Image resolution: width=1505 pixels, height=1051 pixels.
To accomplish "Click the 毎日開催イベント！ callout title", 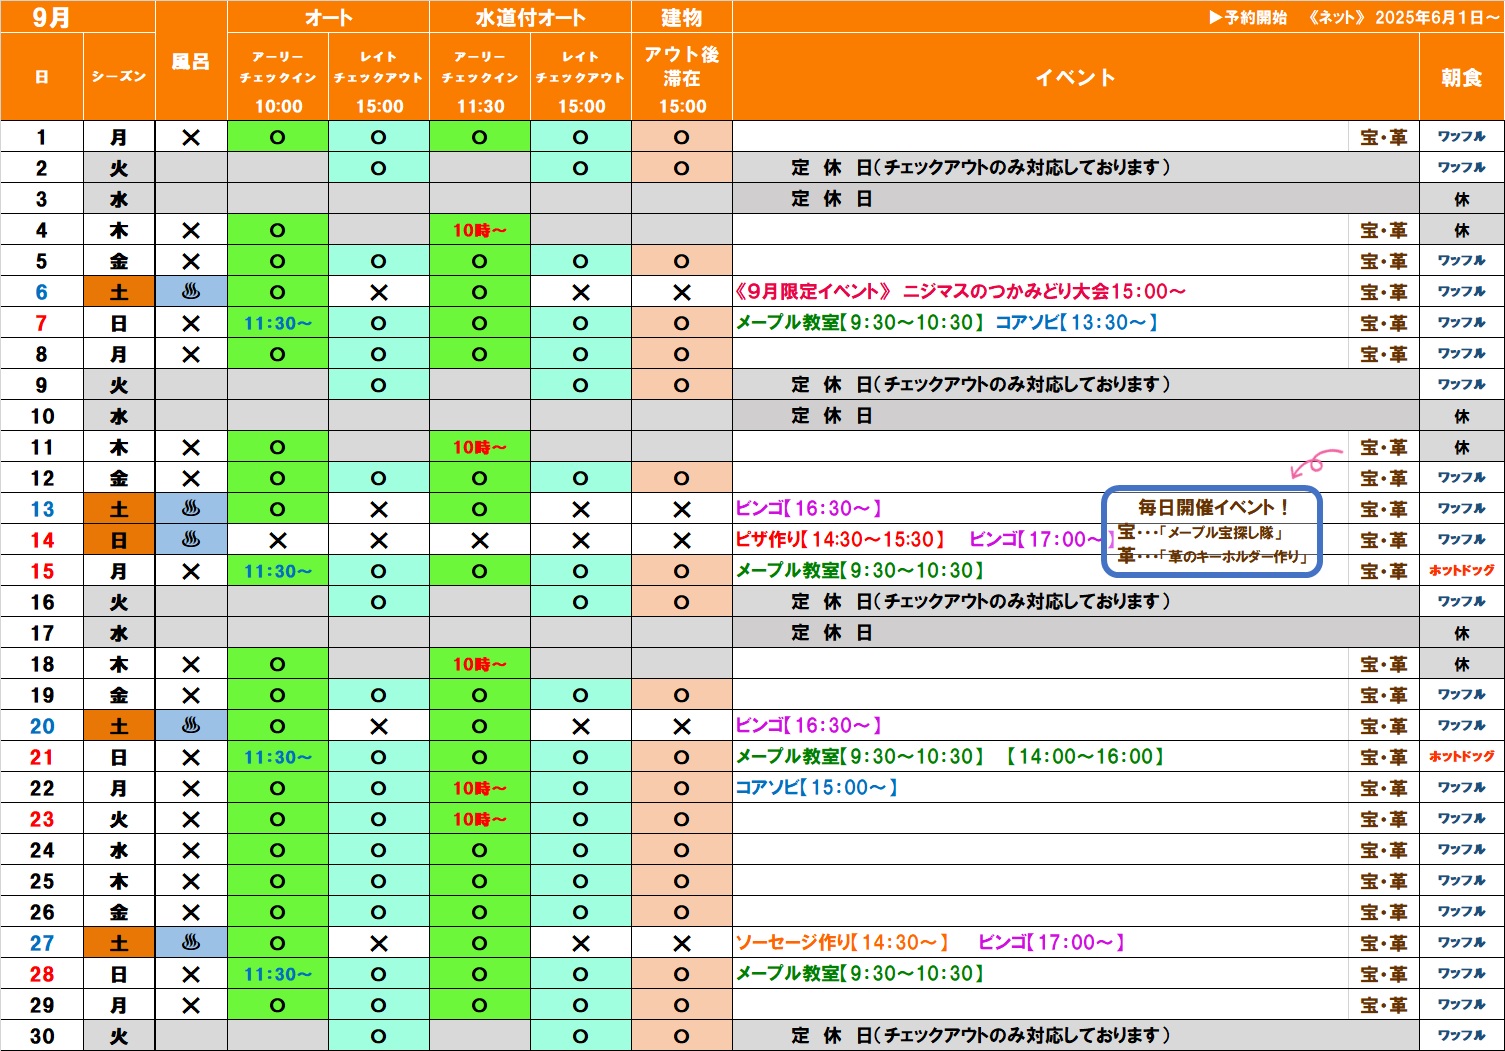I will pyautogui.click(x=1213, y=508).
